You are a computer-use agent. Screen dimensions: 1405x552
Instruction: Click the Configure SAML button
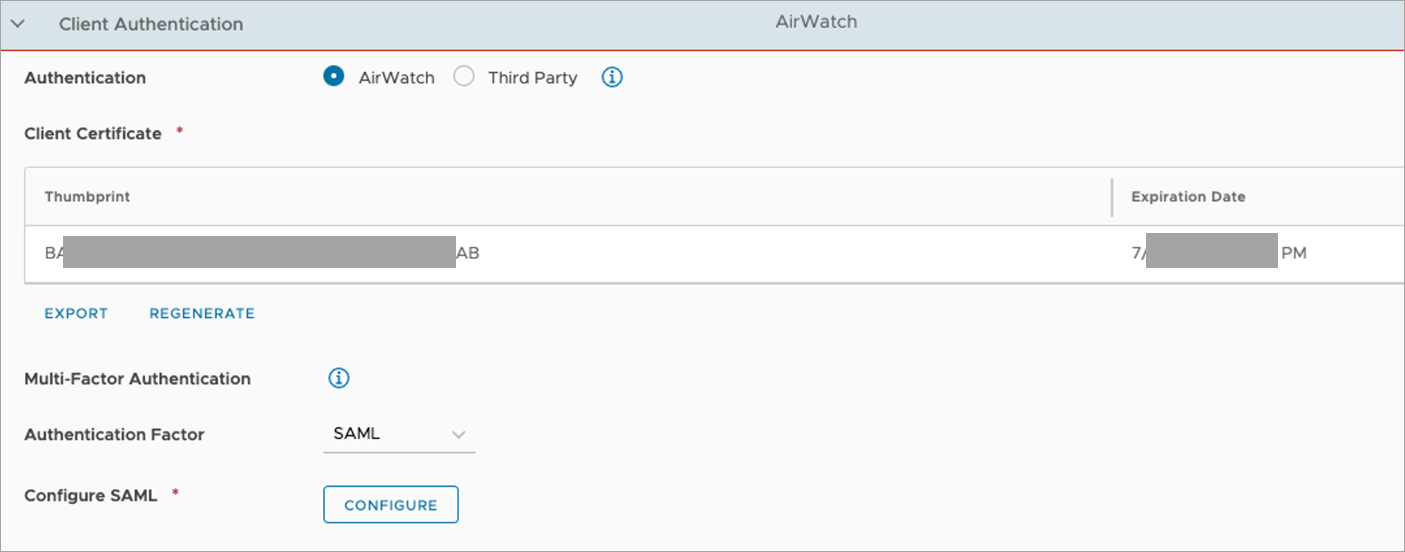[391, 505]
